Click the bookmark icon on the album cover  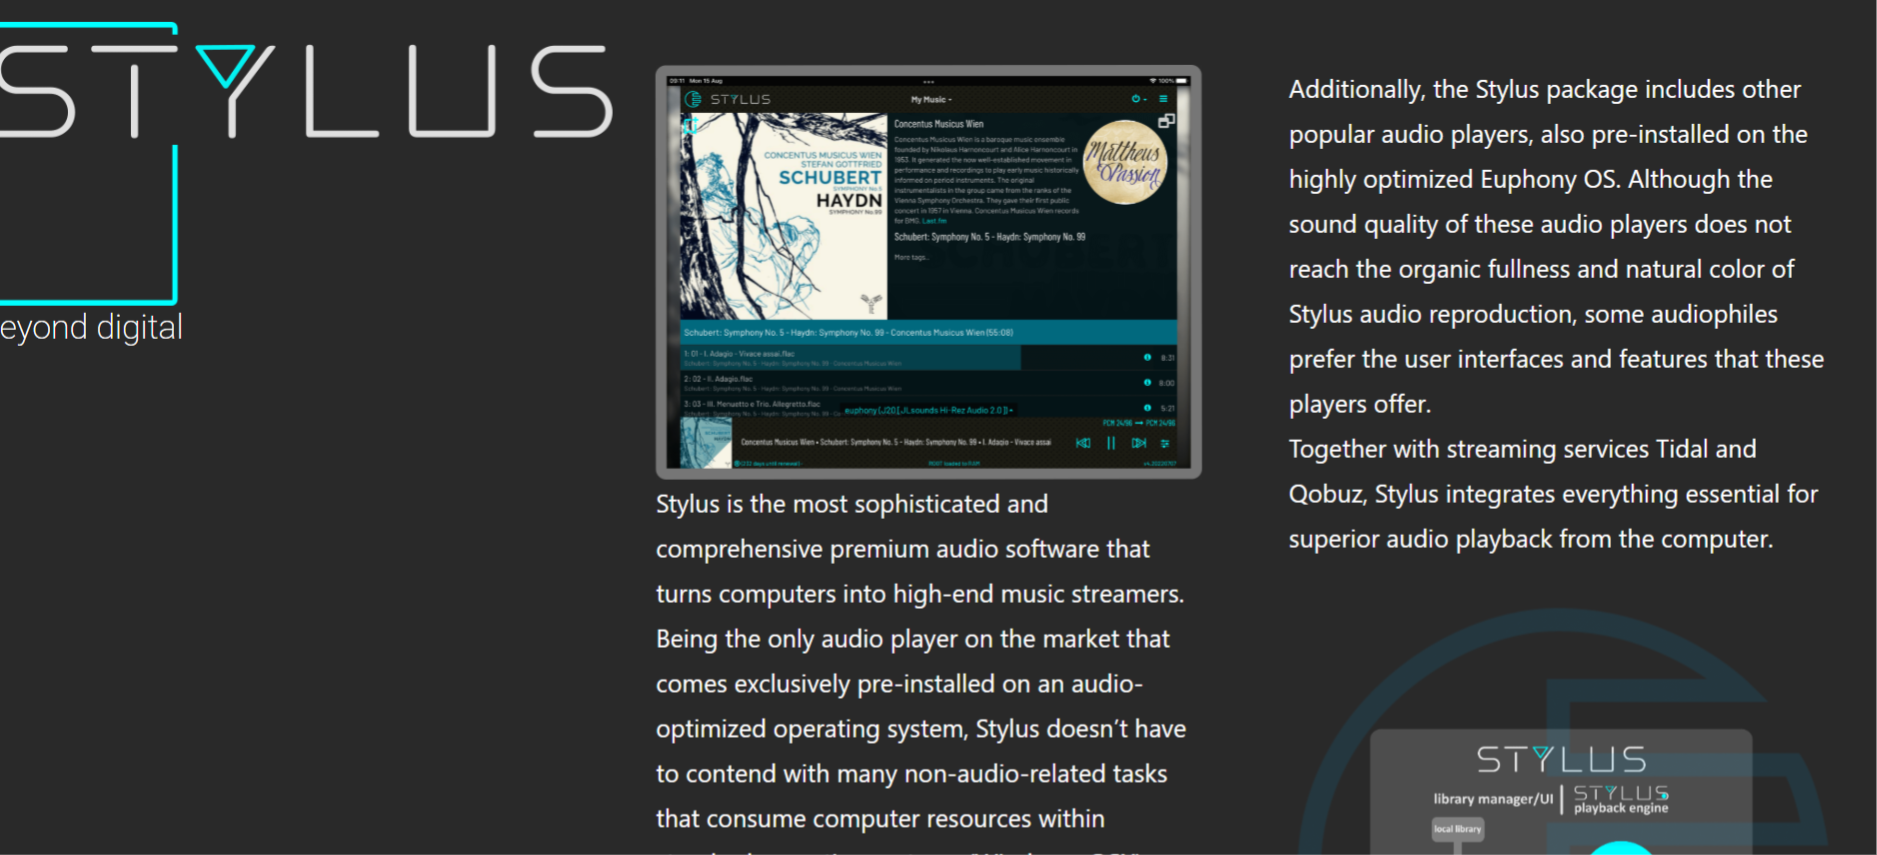[x=690, y=125]
